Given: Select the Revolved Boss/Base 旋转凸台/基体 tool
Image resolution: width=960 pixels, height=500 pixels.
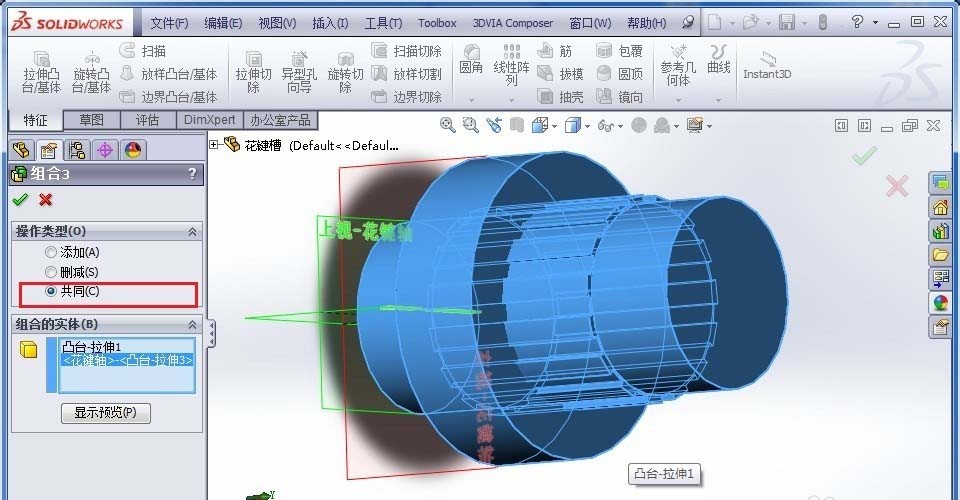Looking at the screenshot, I should tap(91, 72).
